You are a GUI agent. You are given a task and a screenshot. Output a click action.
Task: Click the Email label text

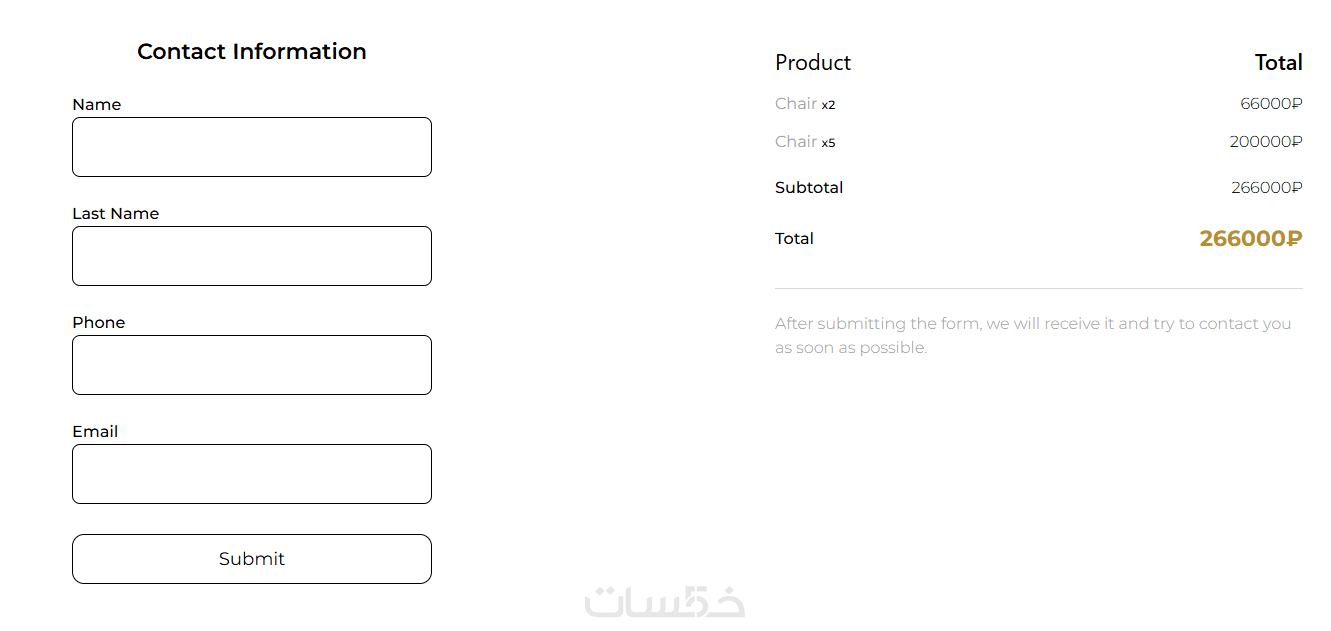(95, 432)
